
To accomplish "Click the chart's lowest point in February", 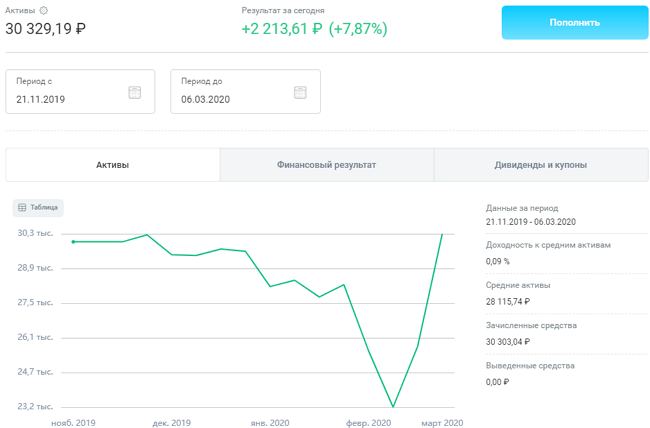I will [x=394, y=407].
